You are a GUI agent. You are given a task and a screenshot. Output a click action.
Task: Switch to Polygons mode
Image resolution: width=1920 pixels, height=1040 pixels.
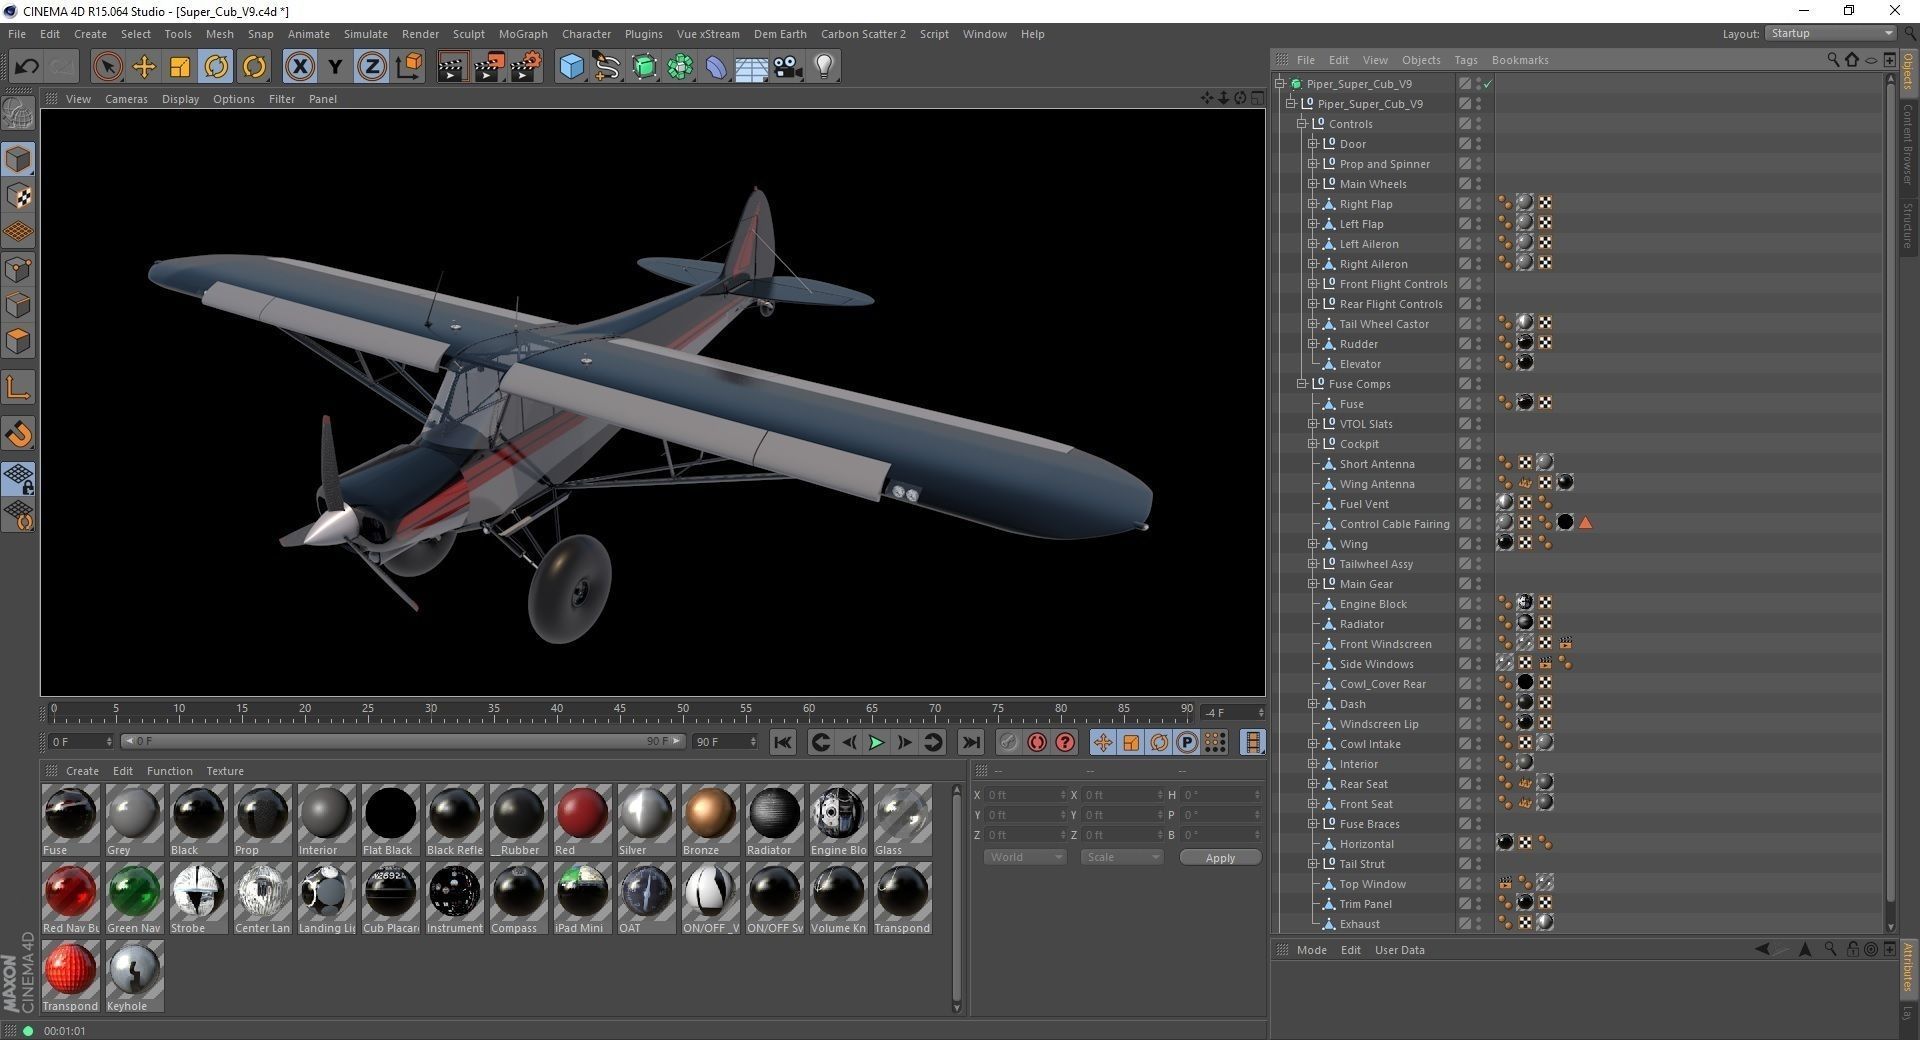(18, 342)
